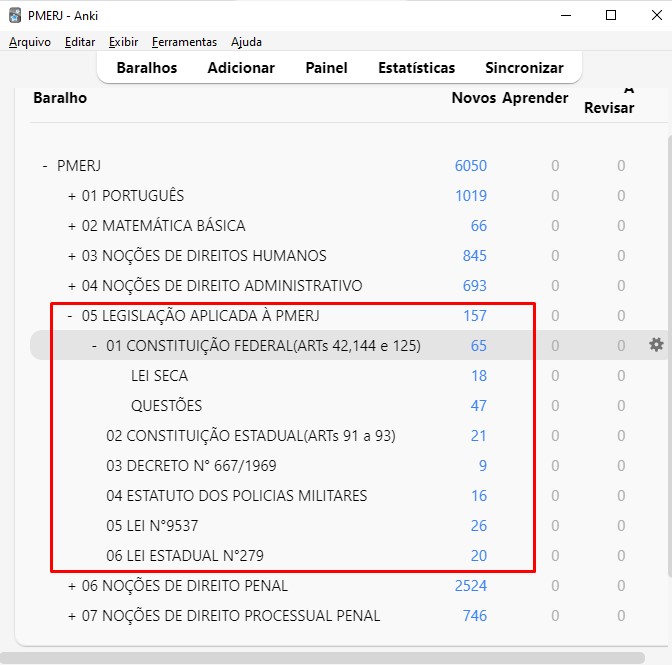This screenshot has width=672, height=665.
Task: Expand the 01 PORTUGUÊS deck
Action: (x=72, y=196)
